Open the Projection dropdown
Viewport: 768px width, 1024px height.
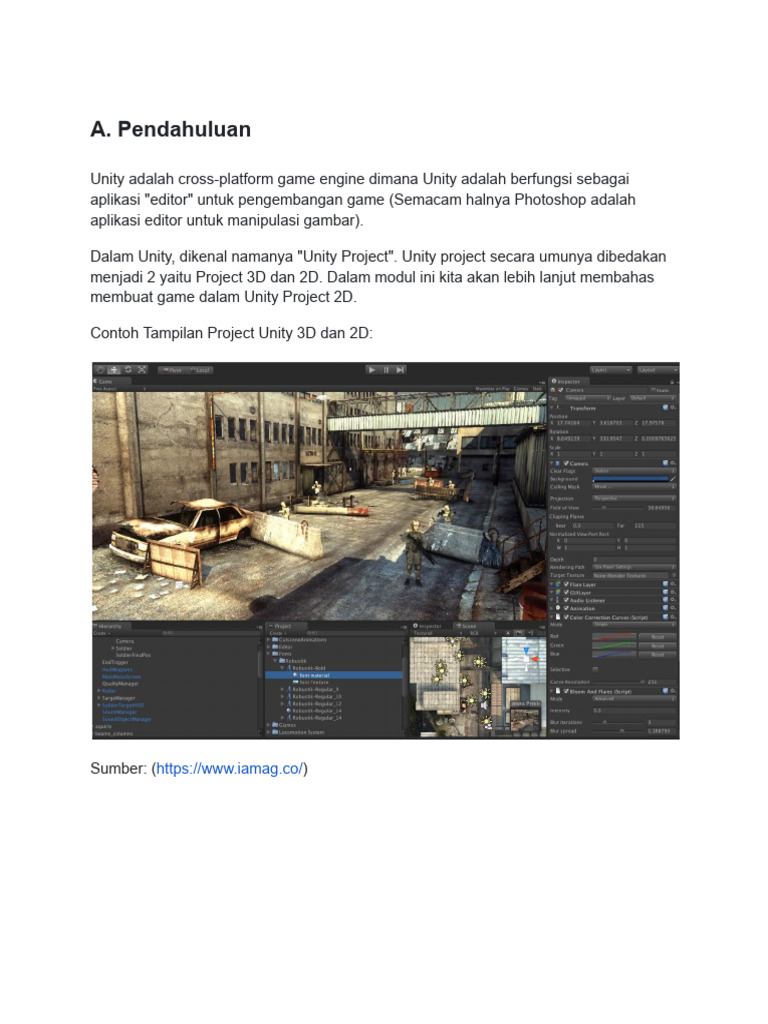click(634, 498)
